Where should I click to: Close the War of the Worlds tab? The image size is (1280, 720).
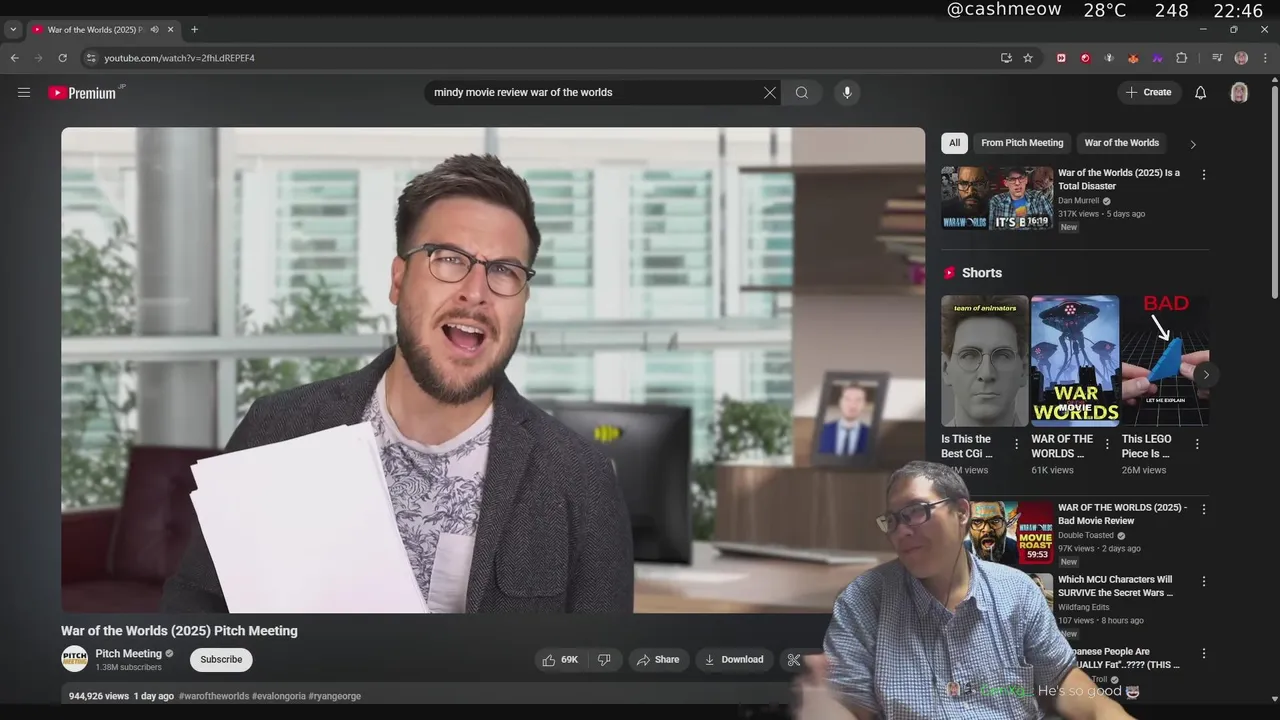(x=170, y=29)
